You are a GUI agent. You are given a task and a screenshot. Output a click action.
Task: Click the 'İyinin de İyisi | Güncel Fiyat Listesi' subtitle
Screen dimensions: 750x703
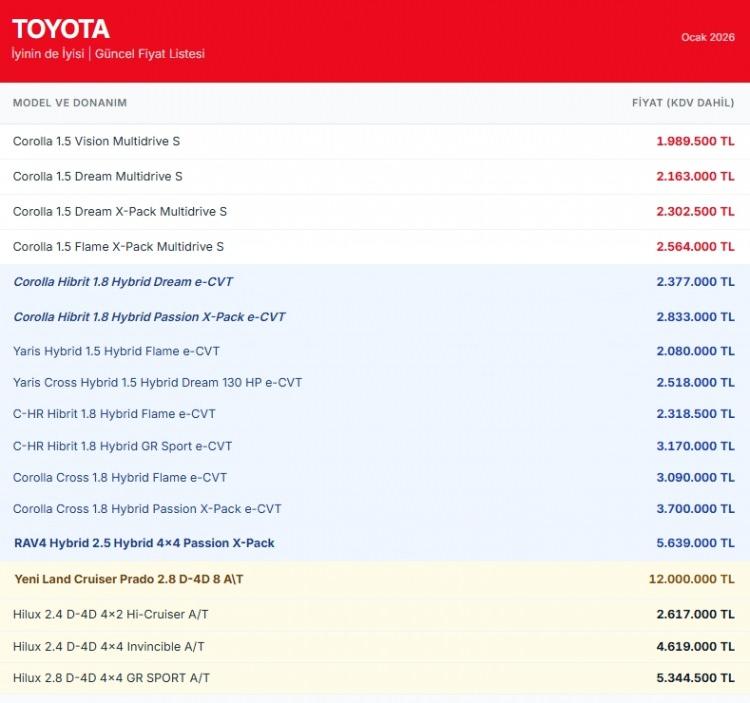(x=109, y=54)
